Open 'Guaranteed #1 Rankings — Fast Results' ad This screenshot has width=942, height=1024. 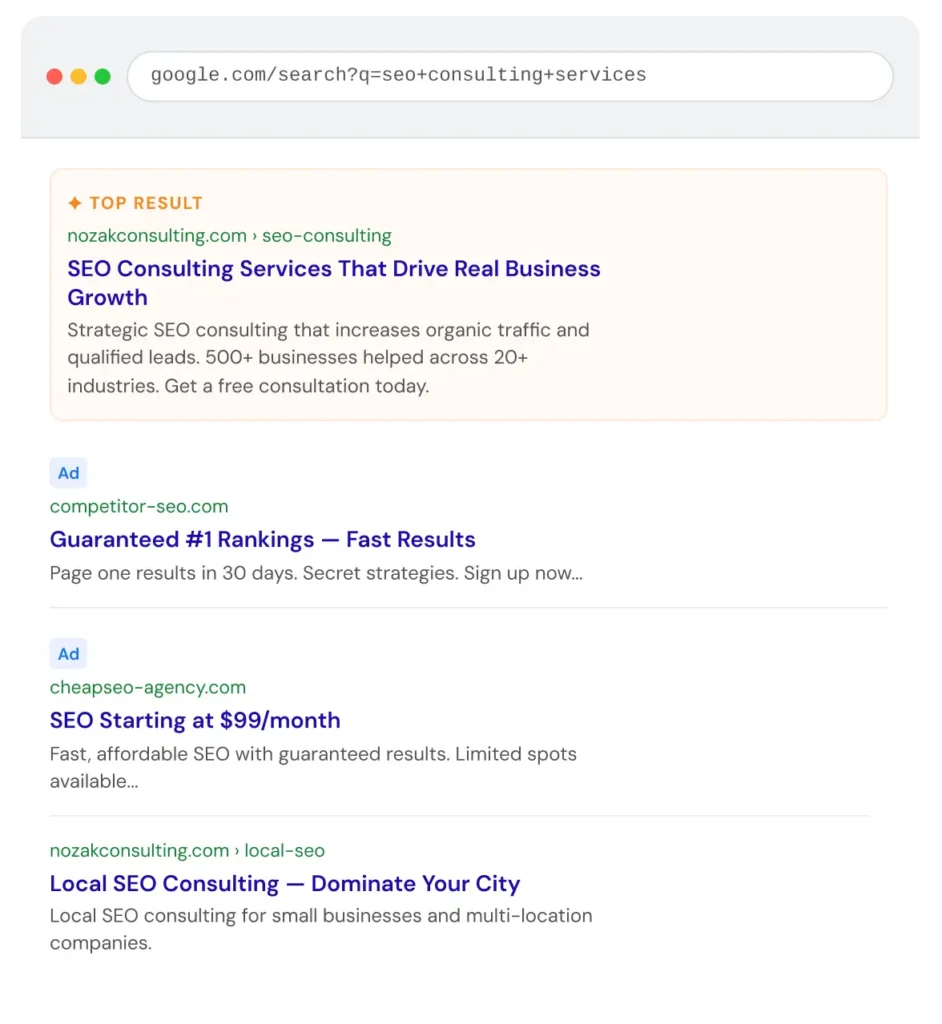tap(263, 539)
